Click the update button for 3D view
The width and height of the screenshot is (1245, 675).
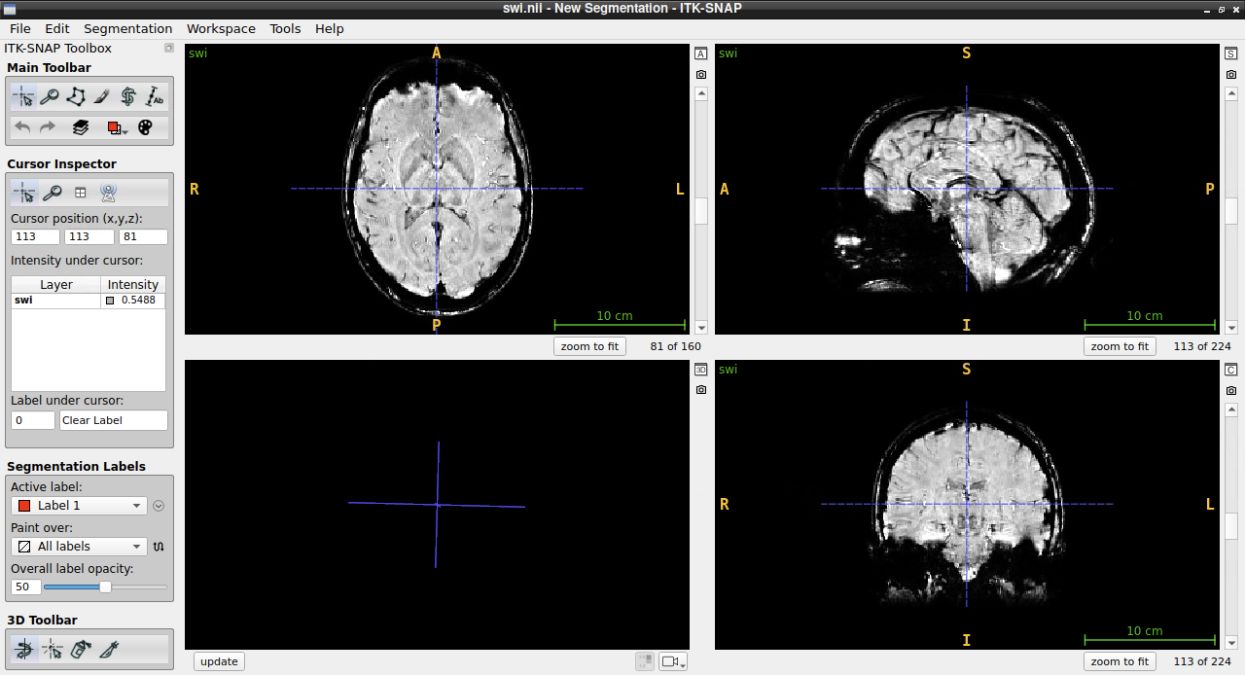pos(219,661)
